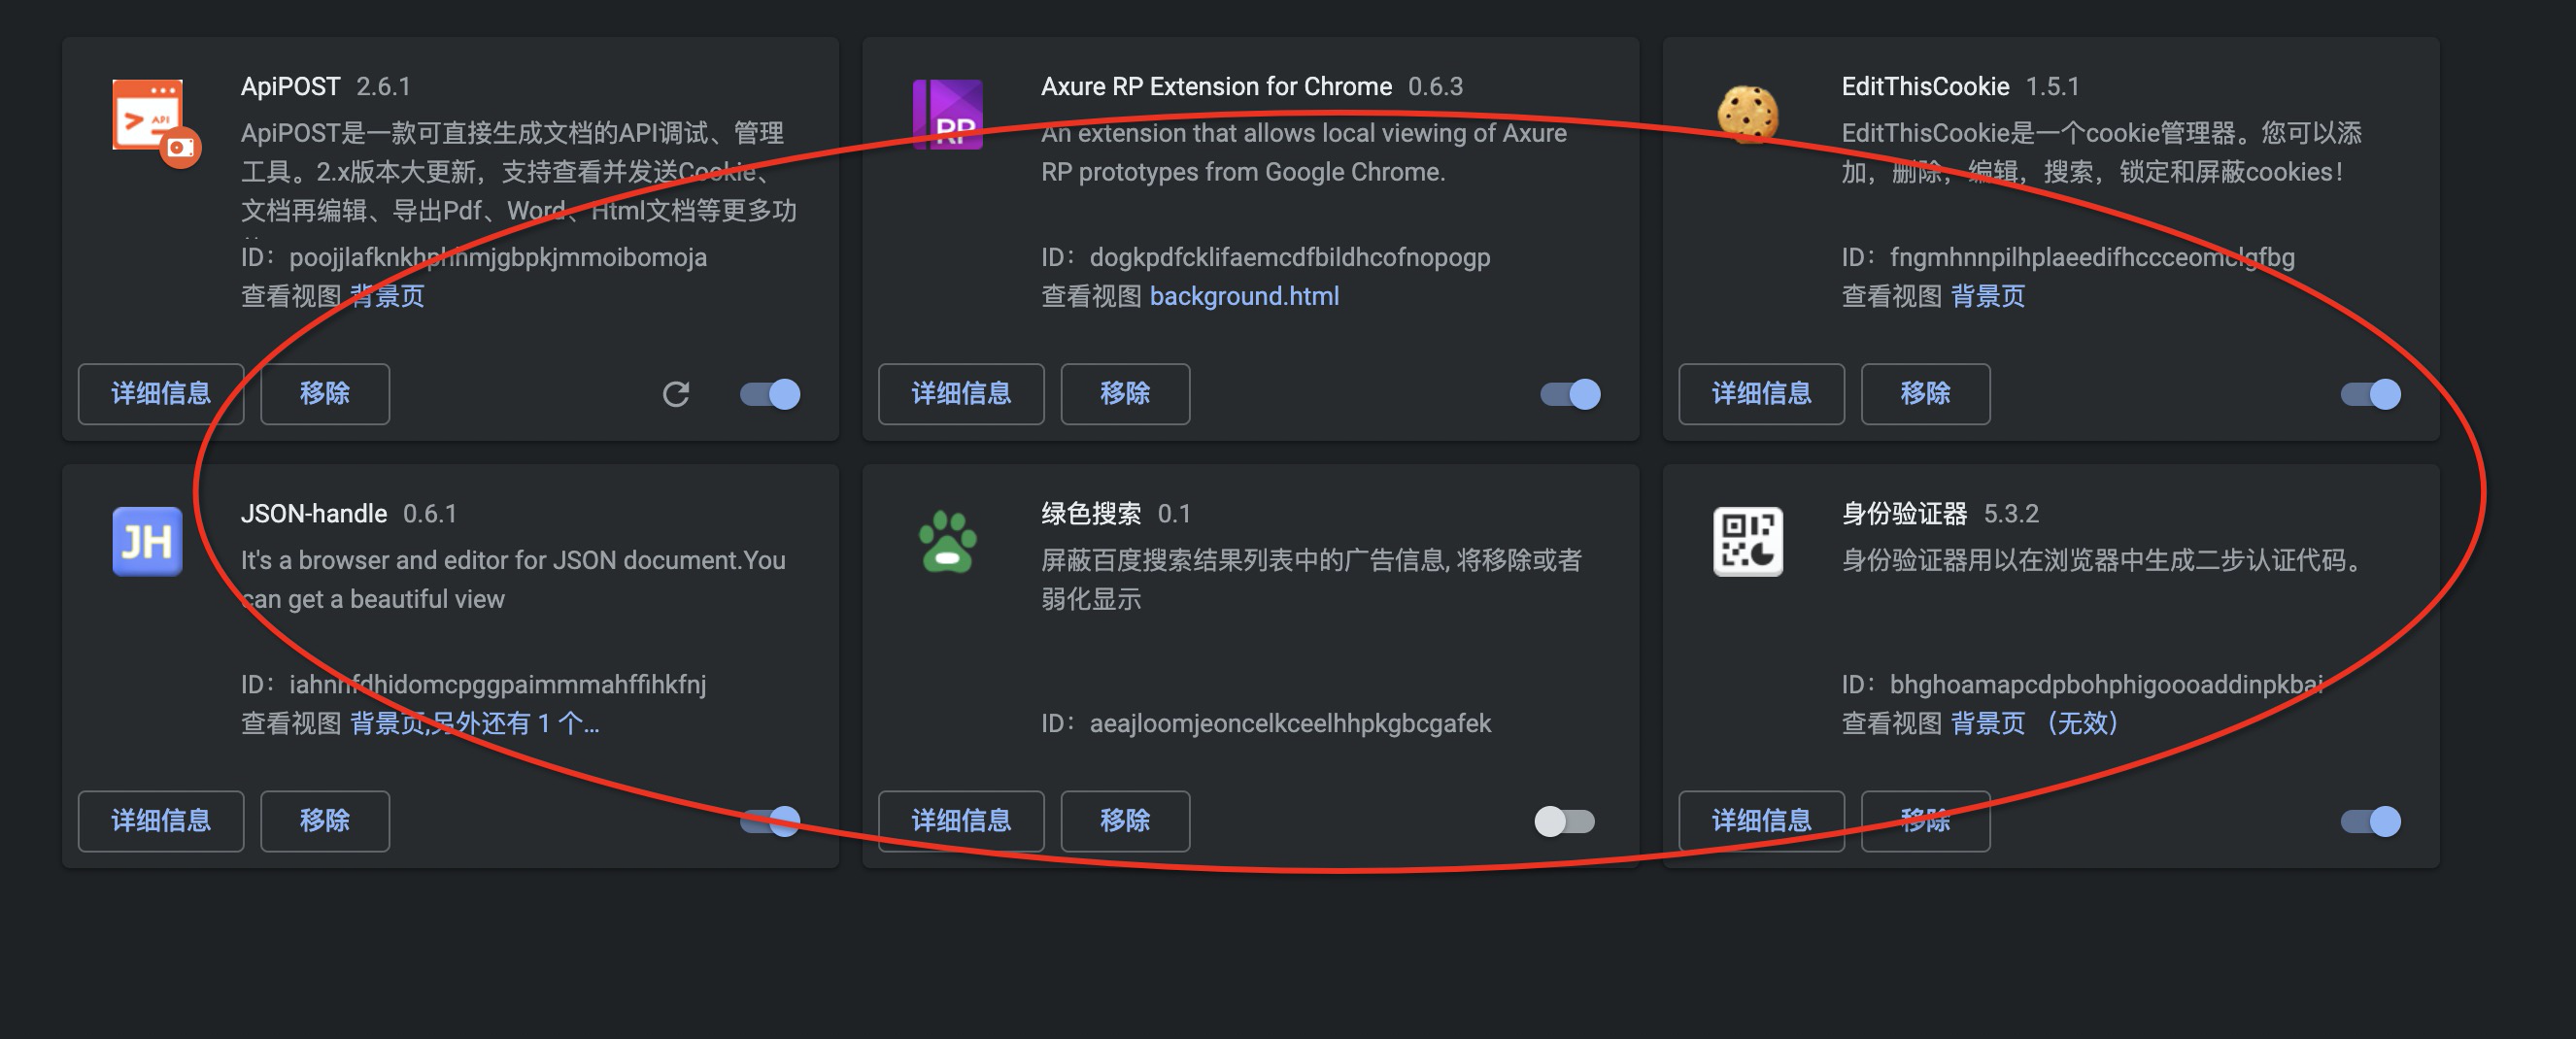Disable the ApiPOST extension toggle
2576x1039 pixels.
(770, 394)
